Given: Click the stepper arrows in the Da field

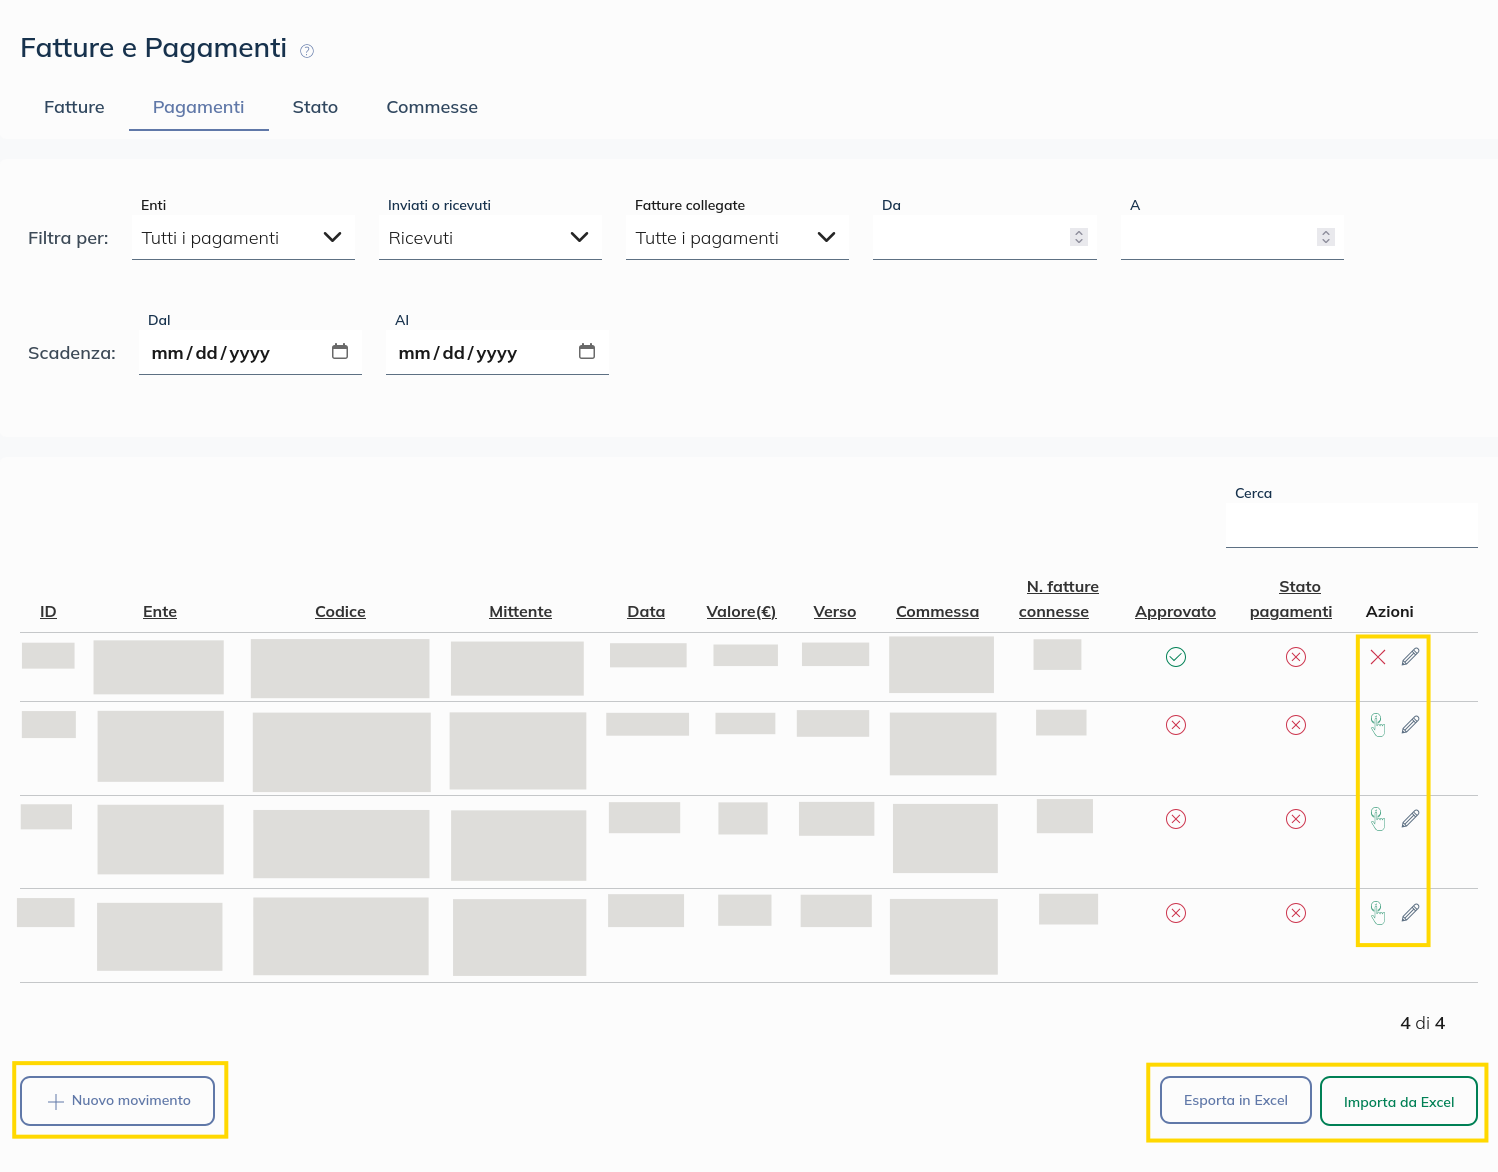Looking at the screenshot, I should (x=1078, y=237).
